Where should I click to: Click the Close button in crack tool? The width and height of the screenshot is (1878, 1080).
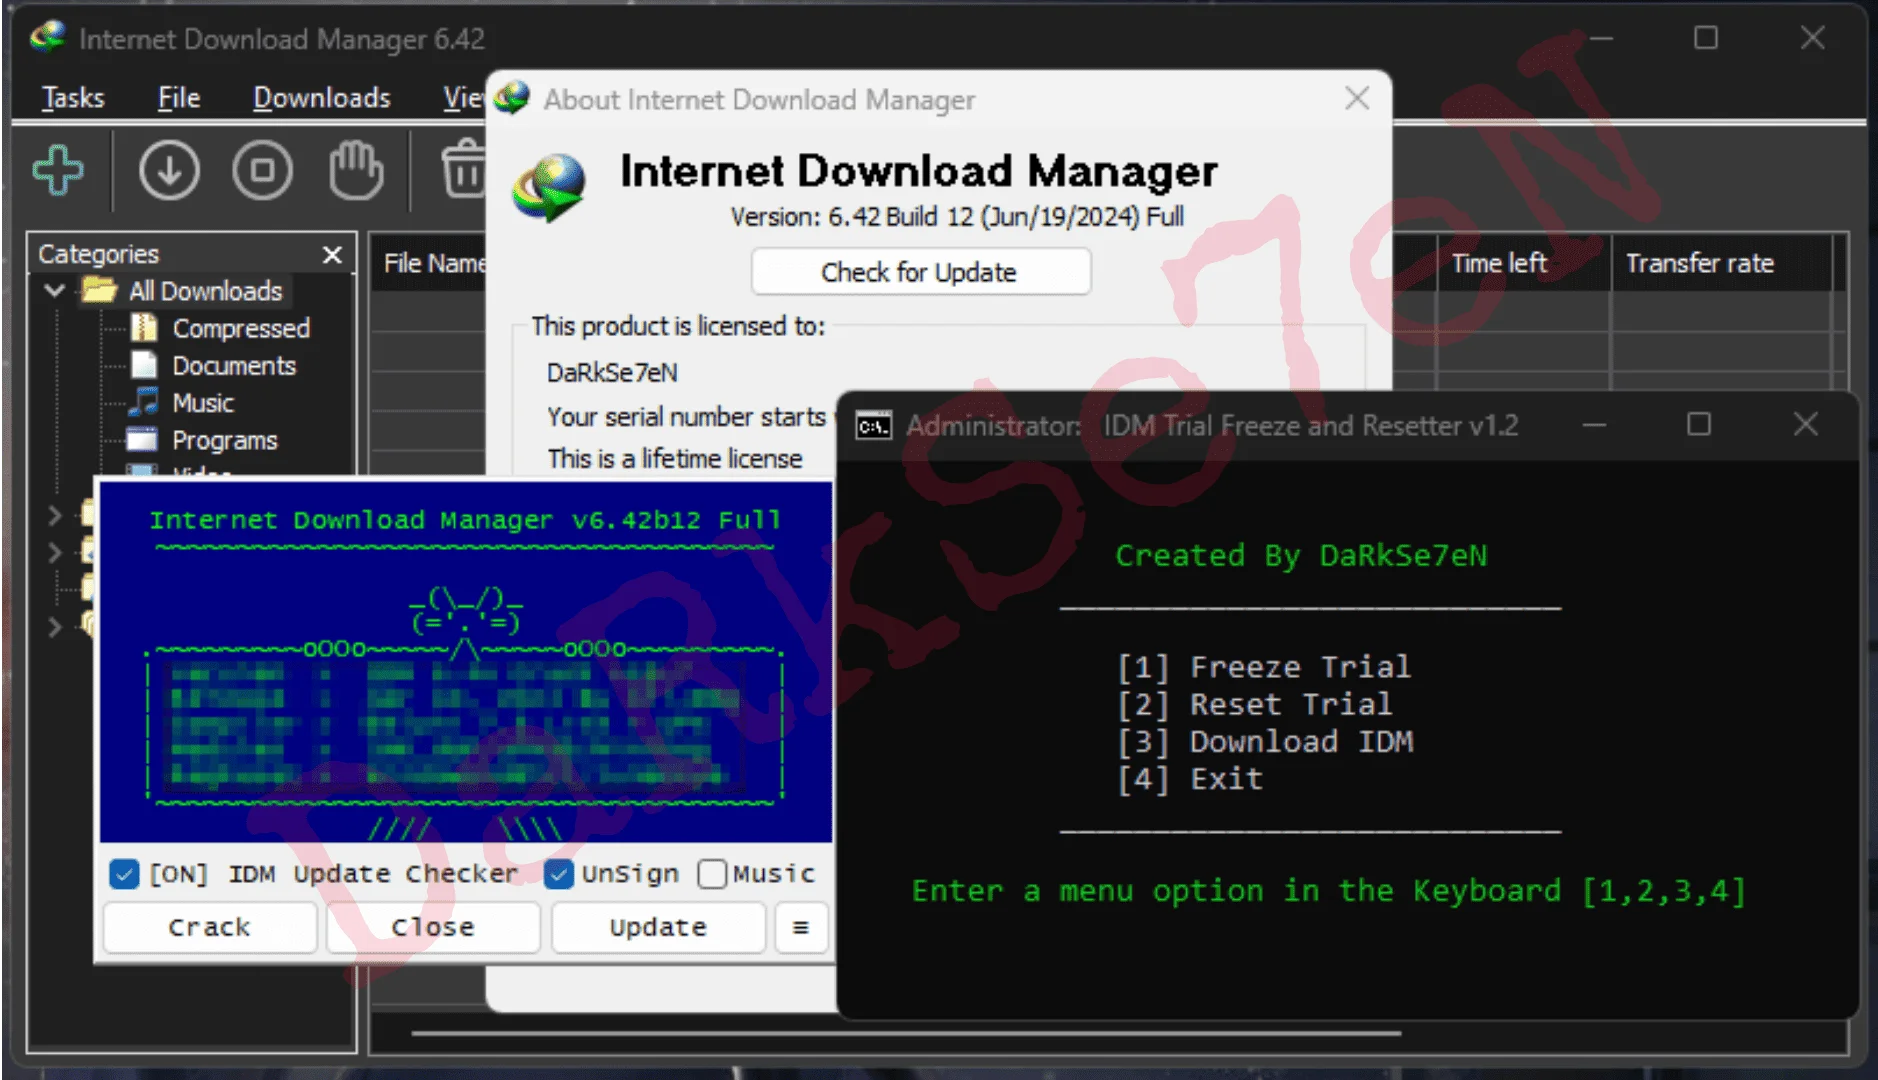click(433, 927)
